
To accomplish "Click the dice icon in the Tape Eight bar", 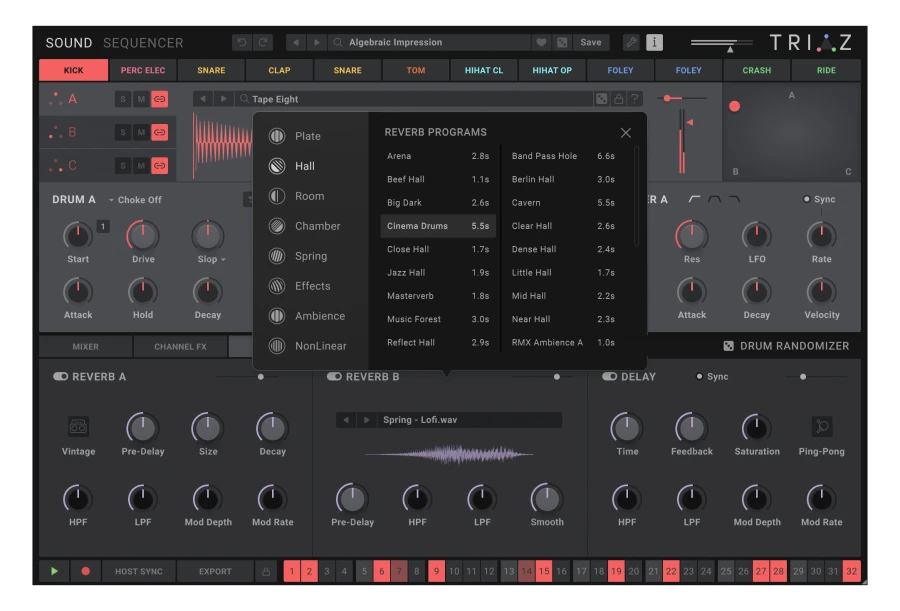I will point(602,99).
